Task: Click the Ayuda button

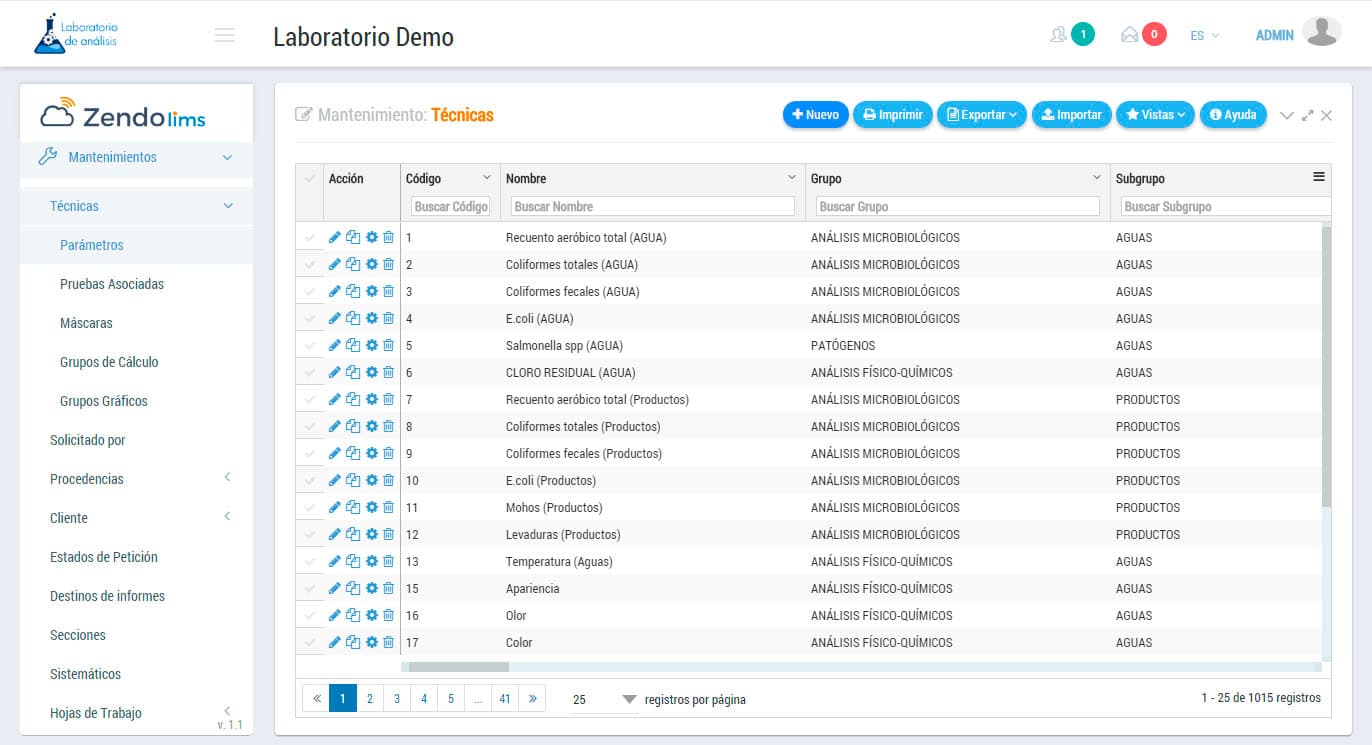Action: (1233, 115)
